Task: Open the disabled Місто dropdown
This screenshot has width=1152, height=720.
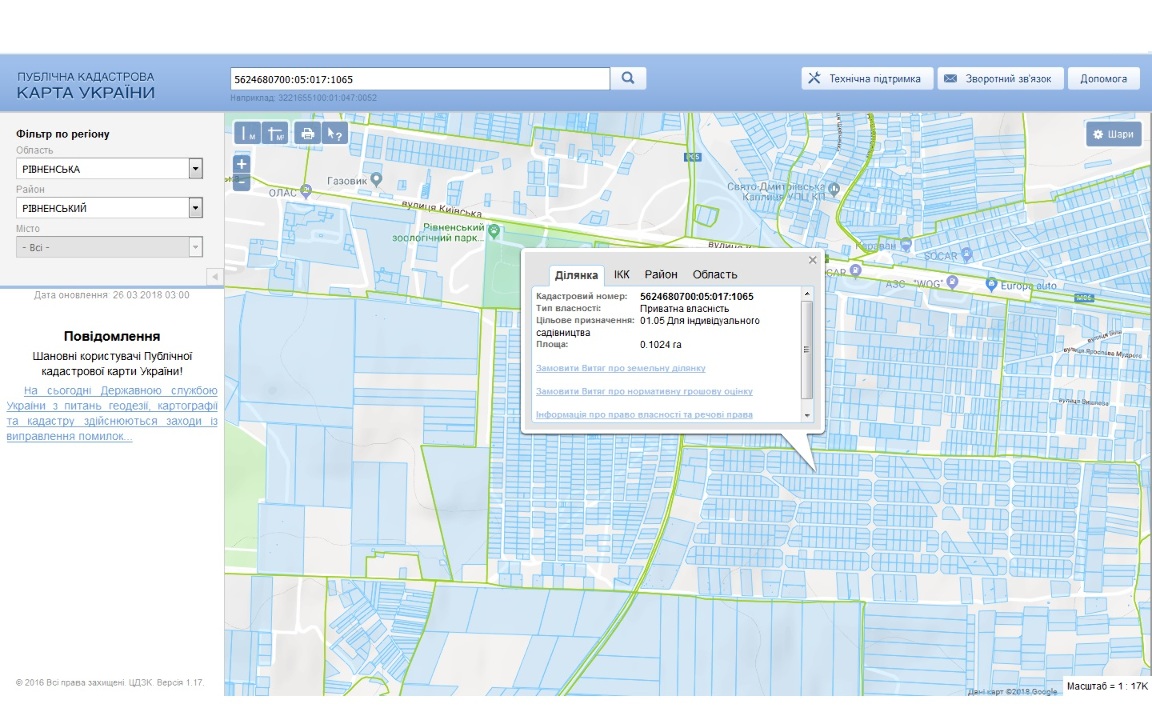Action: pyautogui.click(x=109, y=248)
